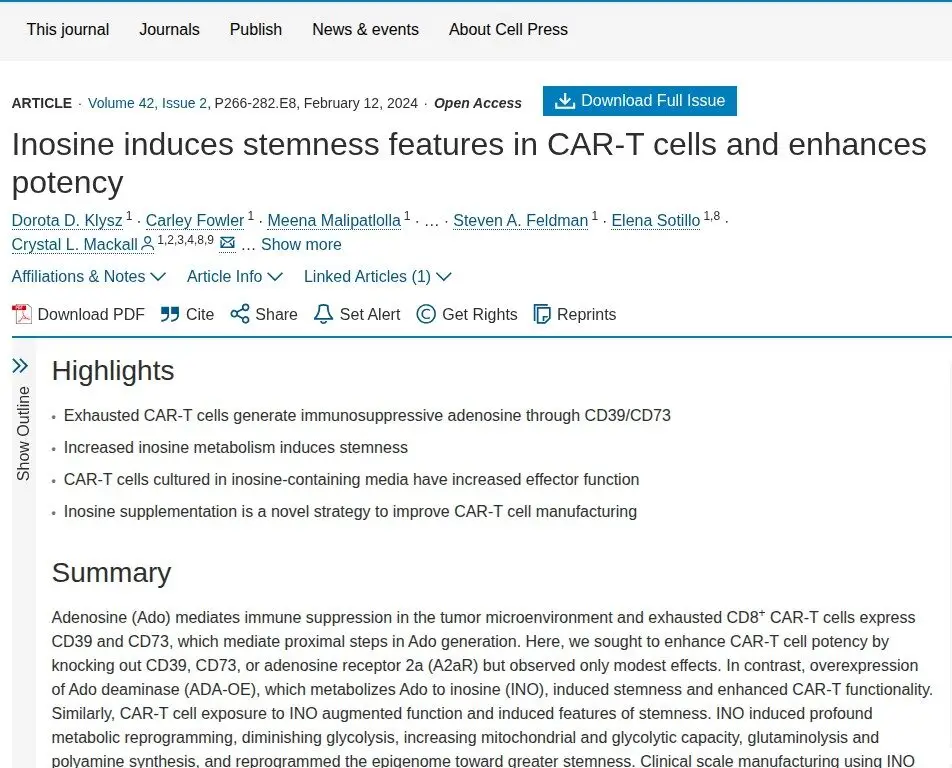Expand Affiliations & Notes dropdown
The height and width of the screenshot is (768, 952).
(x=89, y=276)
